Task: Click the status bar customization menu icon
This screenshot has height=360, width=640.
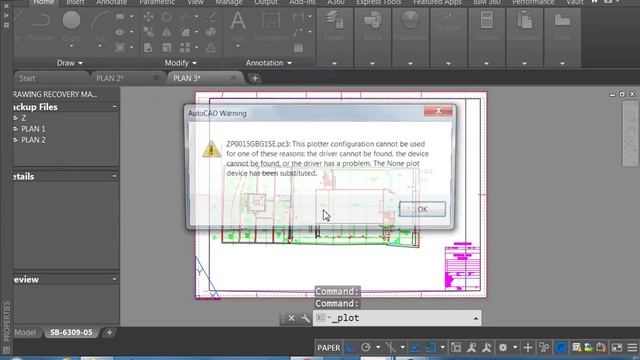Action: [x=632, y=347]
